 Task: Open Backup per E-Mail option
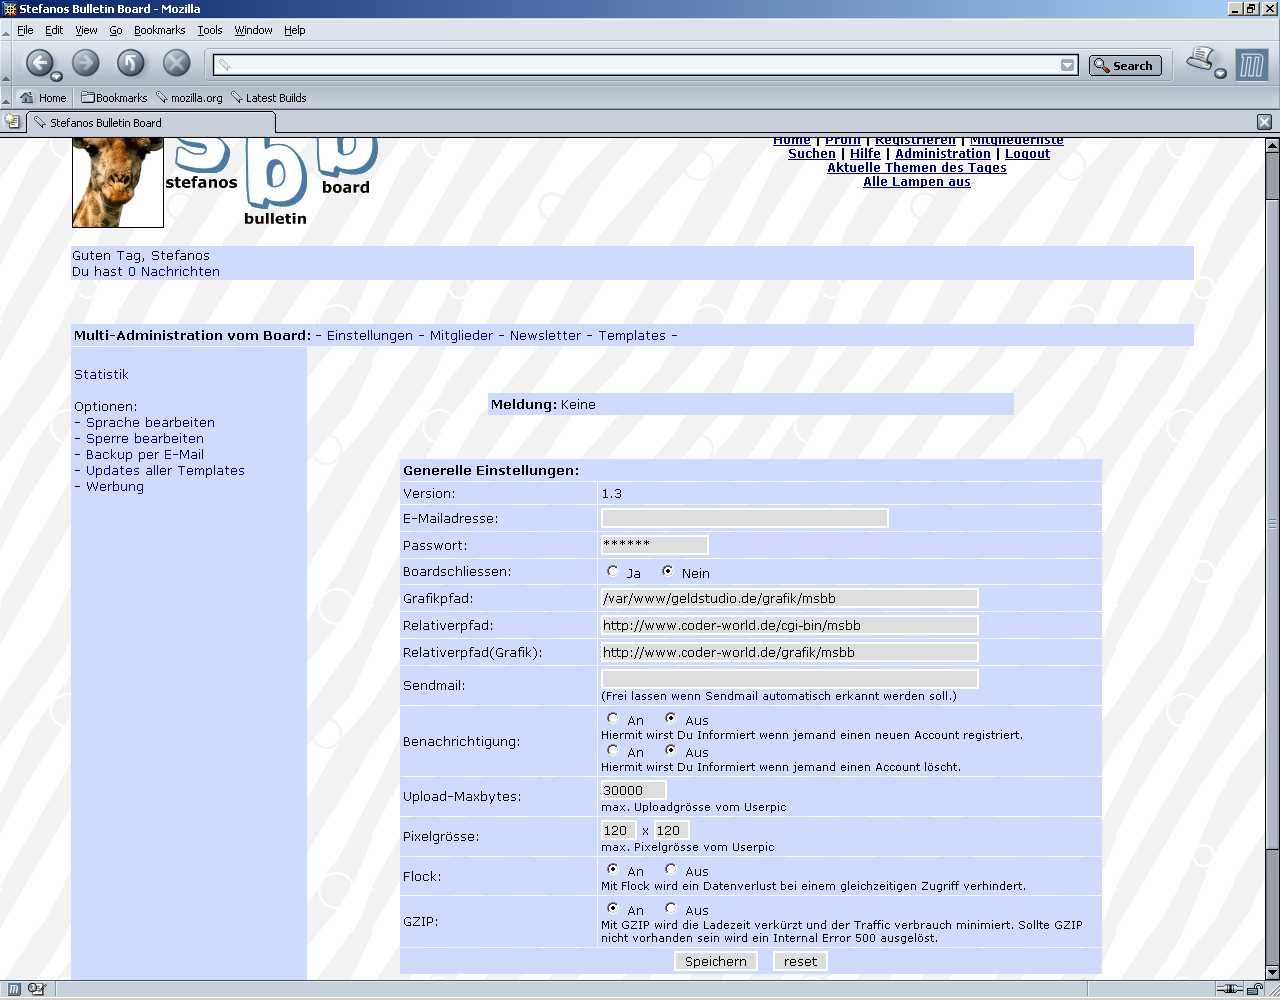pyautogui.click(x=145, y=455)
